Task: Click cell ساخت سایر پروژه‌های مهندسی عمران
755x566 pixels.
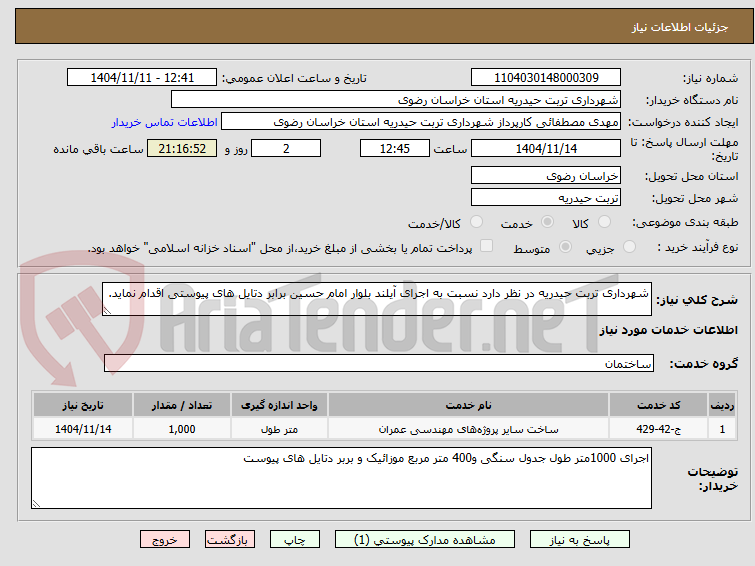Action: pyautogui.click(x=469, y=429)
